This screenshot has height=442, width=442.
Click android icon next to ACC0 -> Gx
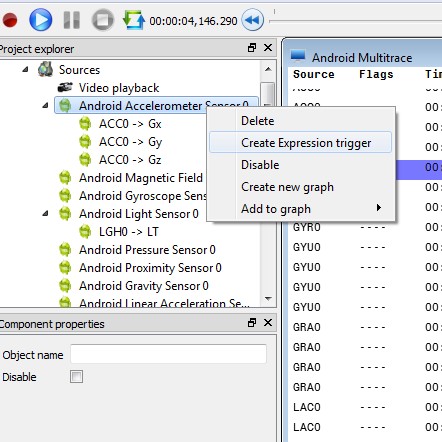tap(85, 124)
